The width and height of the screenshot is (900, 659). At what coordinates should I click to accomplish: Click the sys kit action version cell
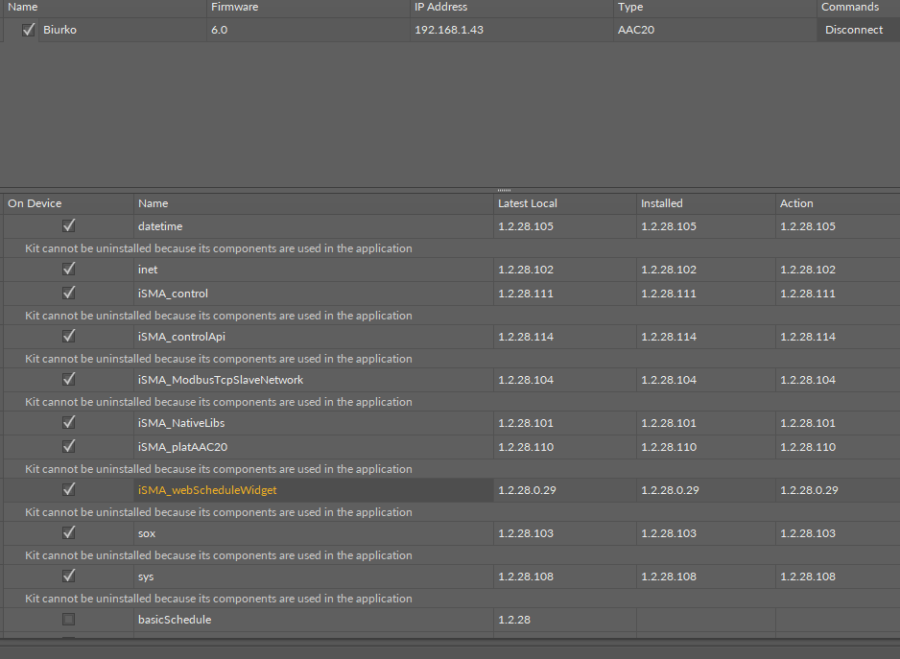tap(807, 576)
